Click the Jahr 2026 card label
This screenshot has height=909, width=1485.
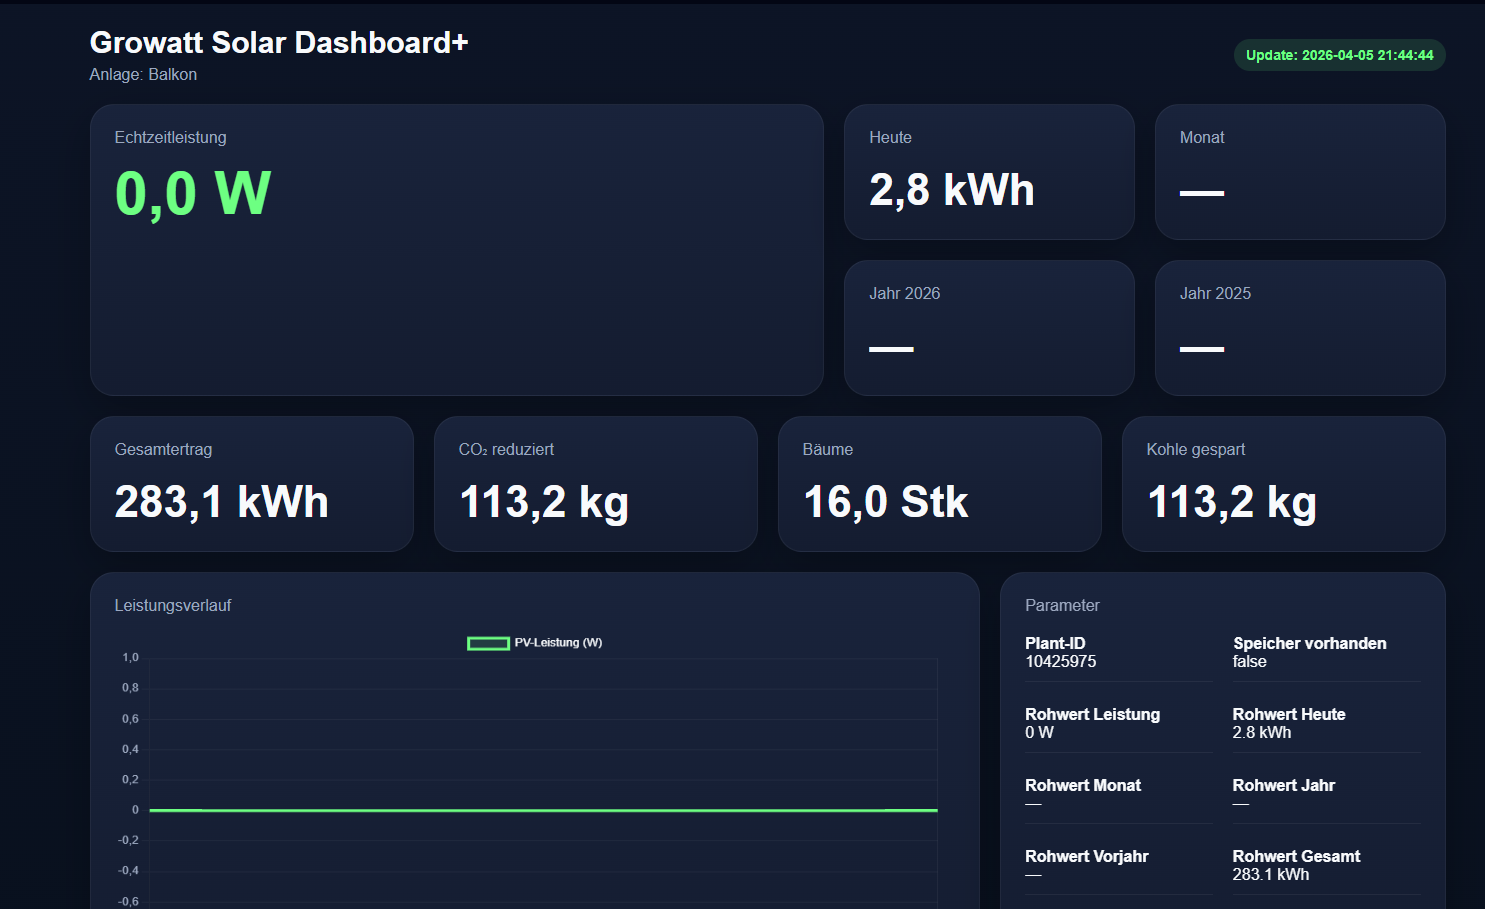(904, 294)
